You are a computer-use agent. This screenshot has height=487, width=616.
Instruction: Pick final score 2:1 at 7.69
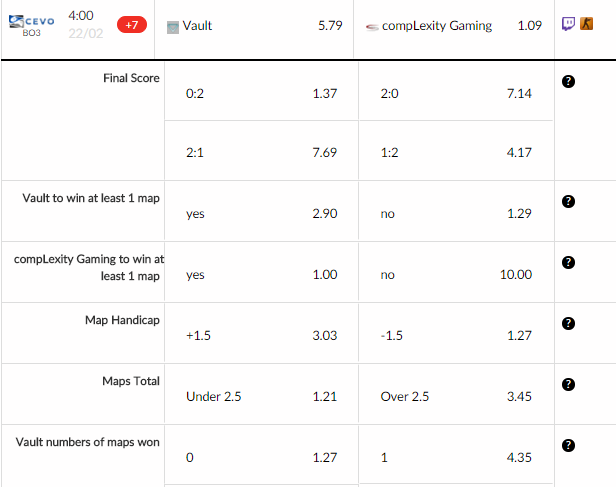(x=261, y=152)
